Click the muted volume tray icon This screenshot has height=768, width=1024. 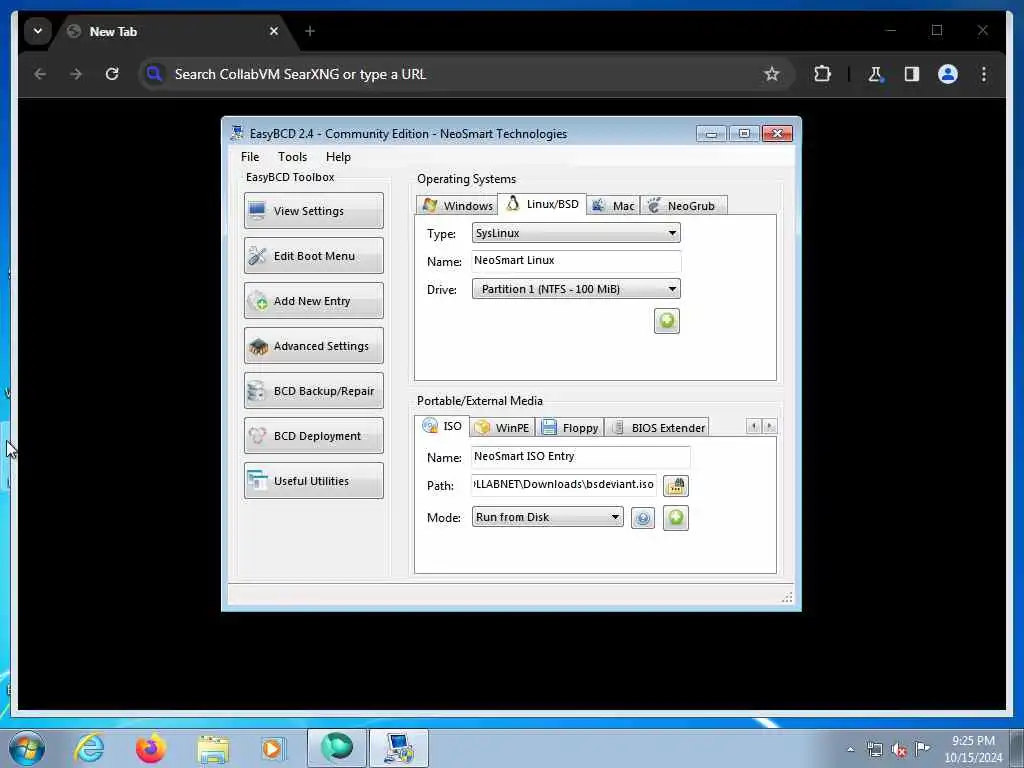(899, 750)
